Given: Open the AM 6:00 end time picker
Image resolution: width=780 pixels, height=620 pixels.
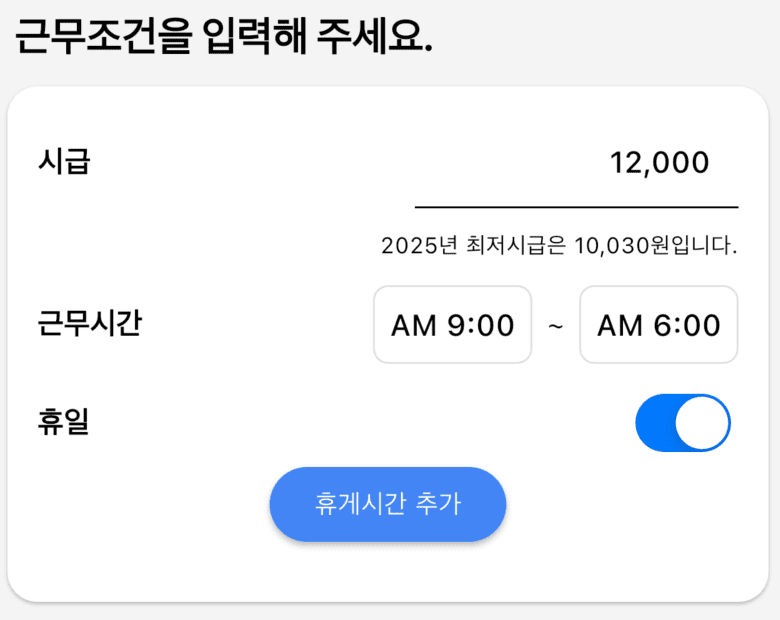Looking at the screenshot, I should tap(658, 325).
